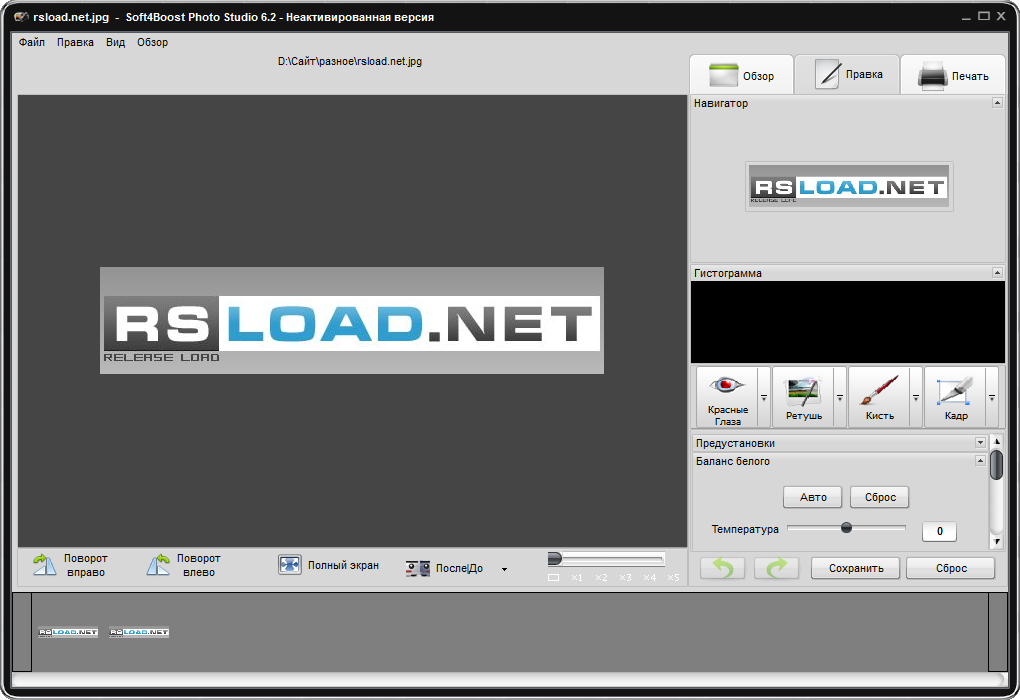The width and height of the screenshot is (1020, 700).
Task: Select the Crop (Кадр) tool
Action: (955, 397)
